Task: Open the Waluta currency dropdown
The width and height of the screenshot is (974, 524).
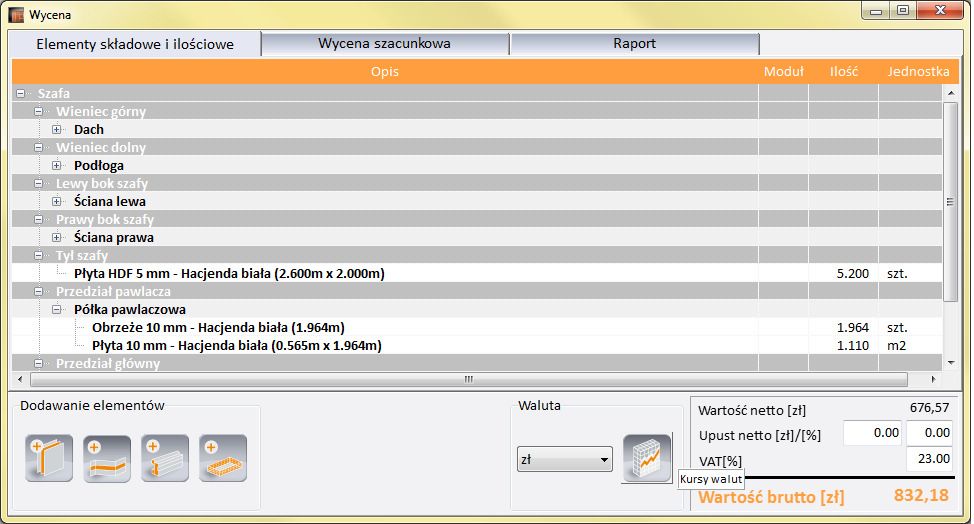Action: [x=565, y=459]
